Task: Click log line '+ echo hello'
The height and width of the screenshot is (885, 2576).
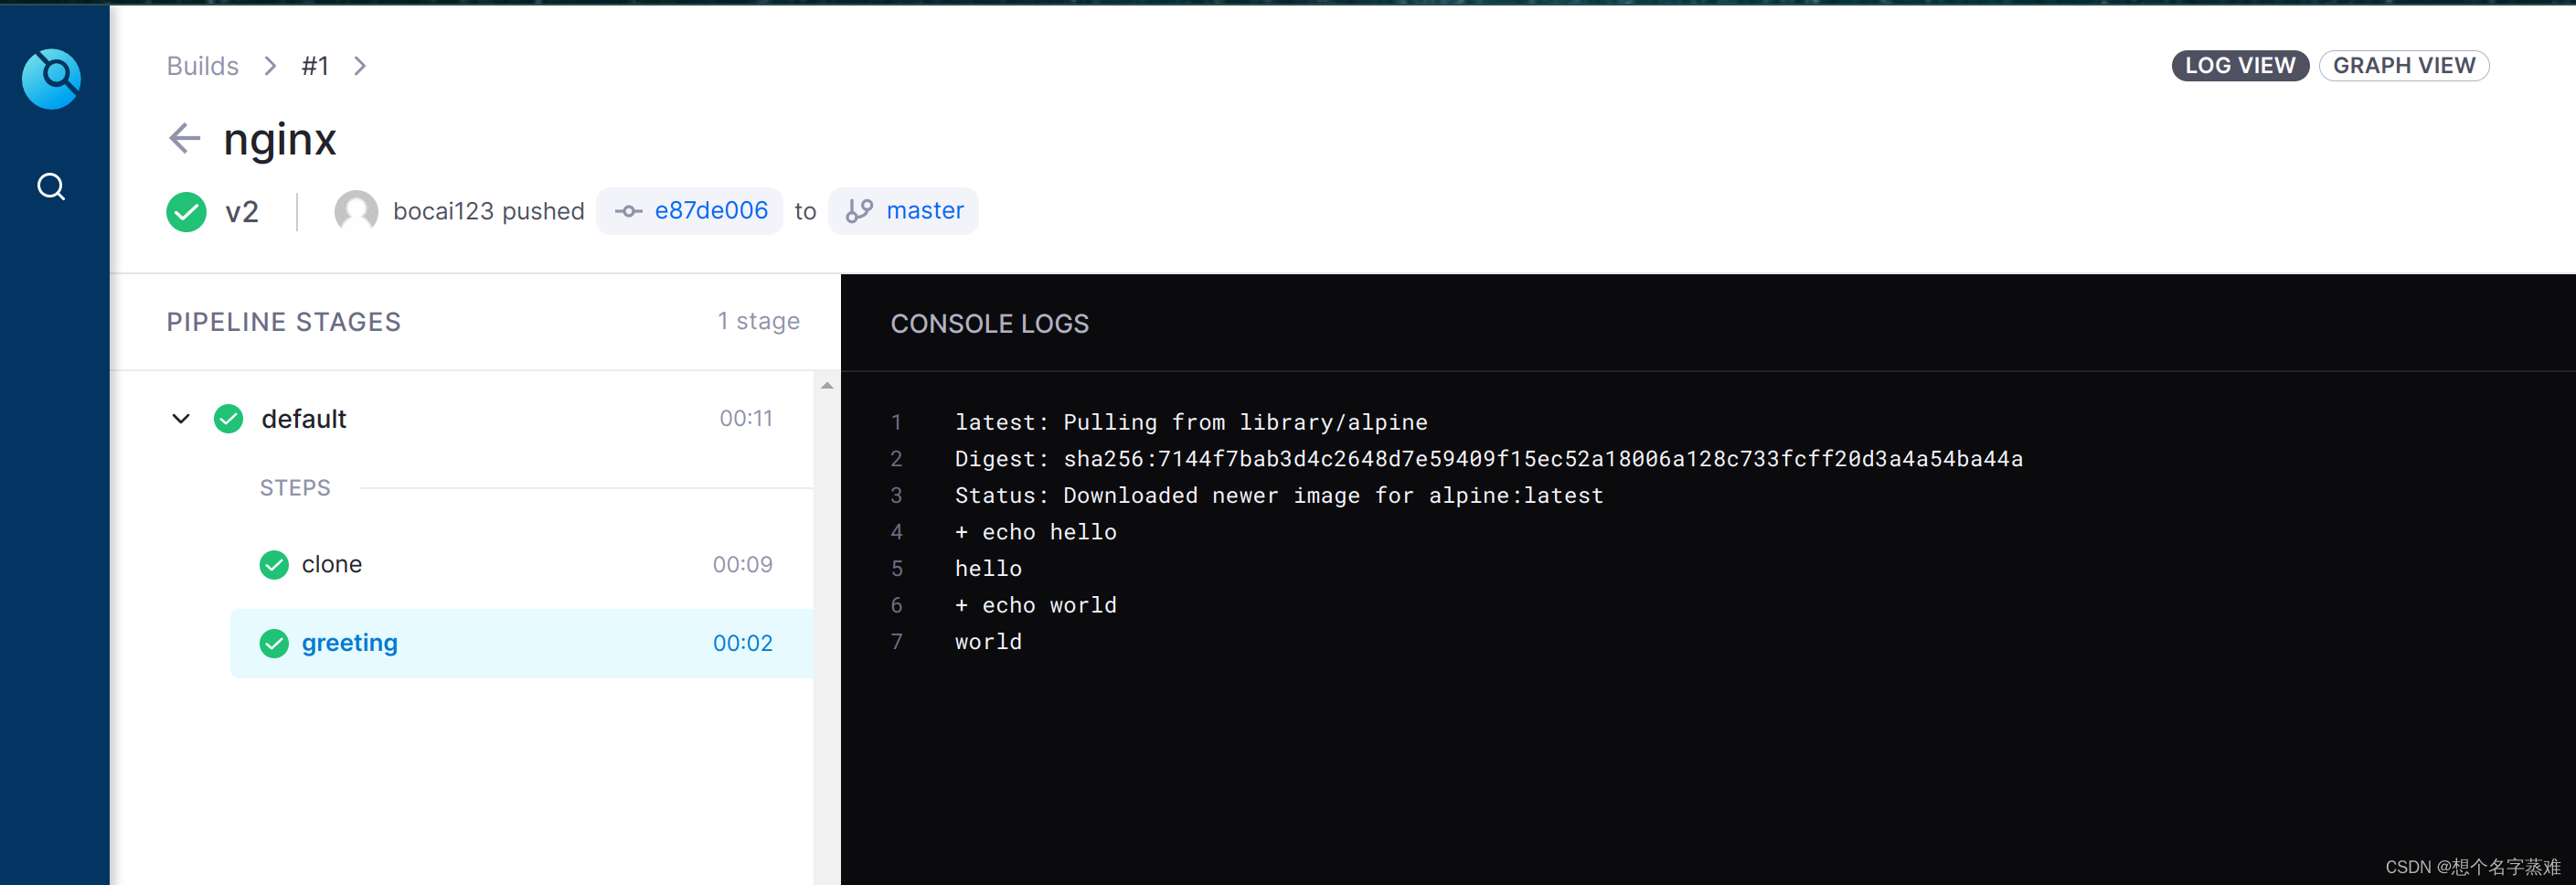Action: click(1035, 532)
